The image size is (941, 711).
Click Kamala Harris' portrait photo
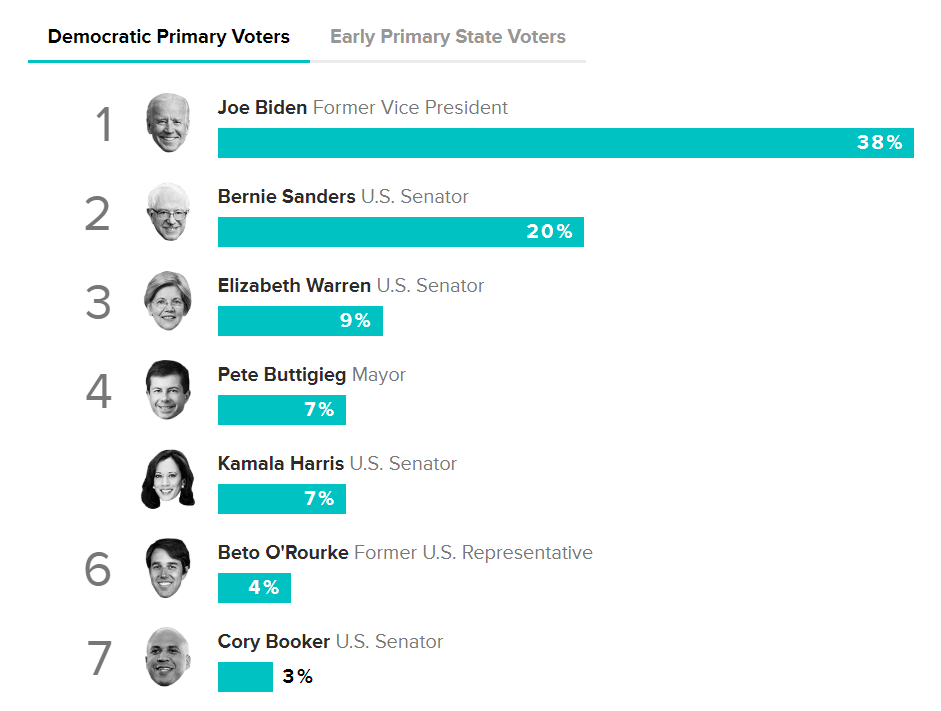pyautogui.click(x=167, y=479)
